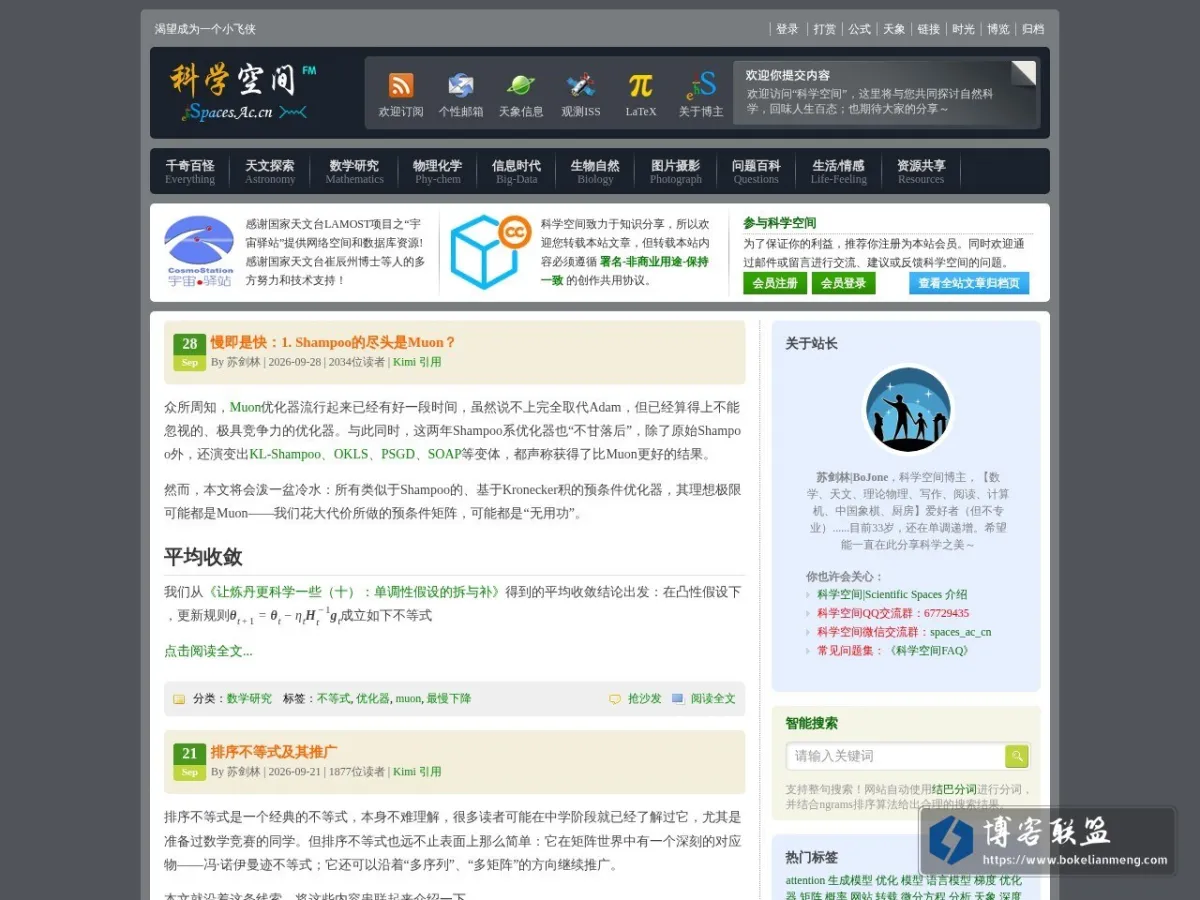Click the CosmoStation 宇宙驿站 logo
This screenshot has height=900, width=1200.
[199, 251]
